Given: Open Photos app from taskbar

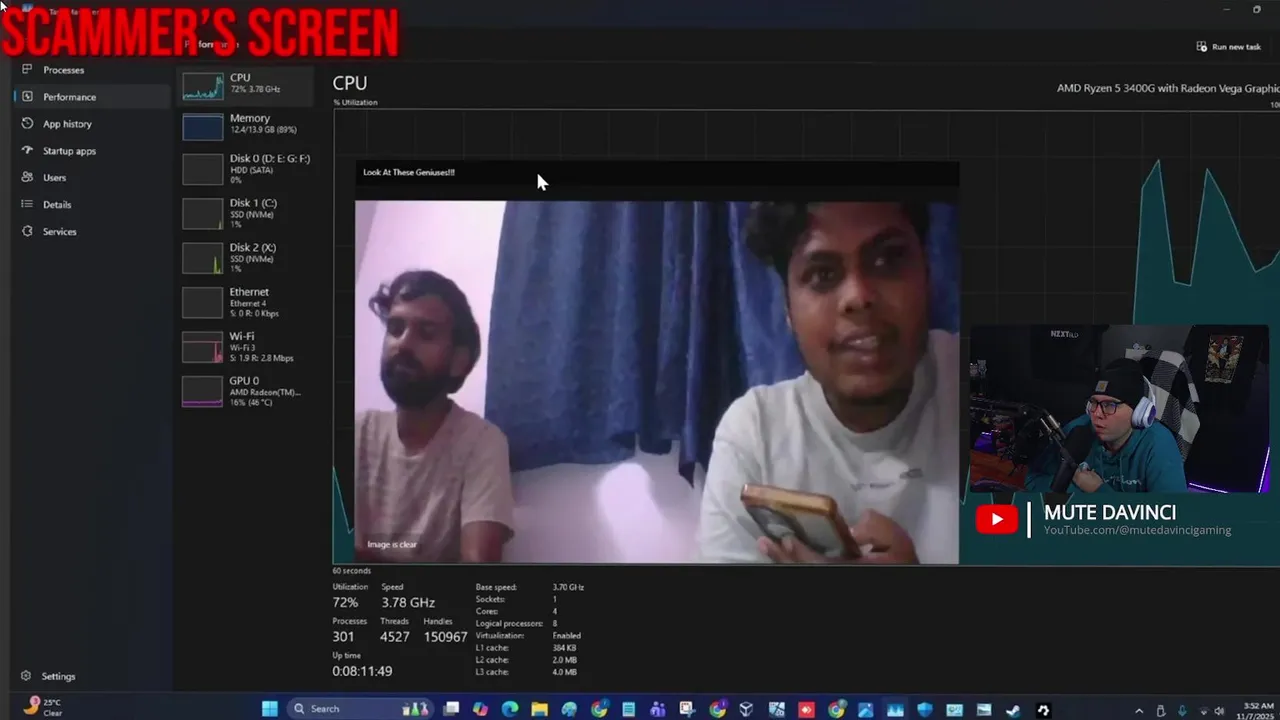Looking at the screenshot, I should coord(865,709).
